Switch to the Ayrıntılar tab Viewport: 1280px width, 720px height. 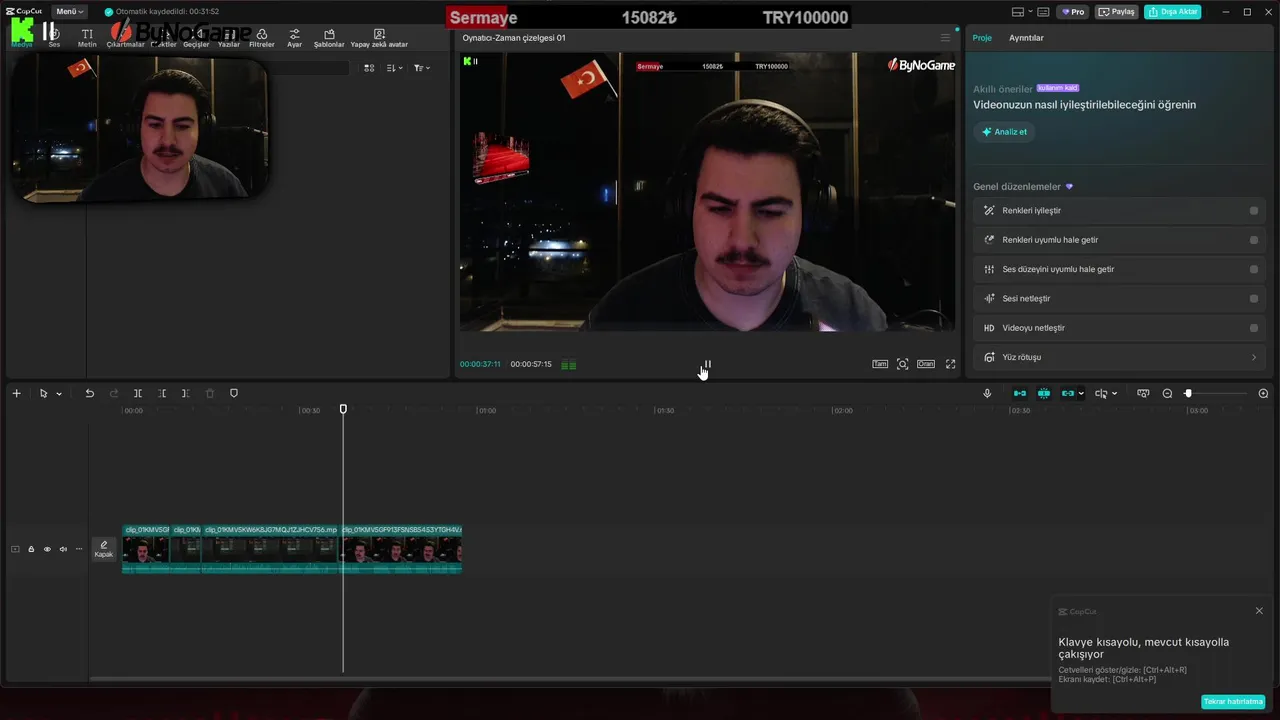click(x=1026, y=38)
